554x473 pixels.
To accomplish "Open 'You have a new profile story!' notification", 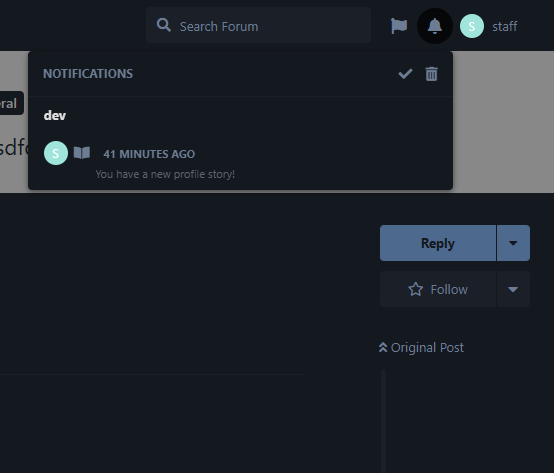I will tap(165, 174).
